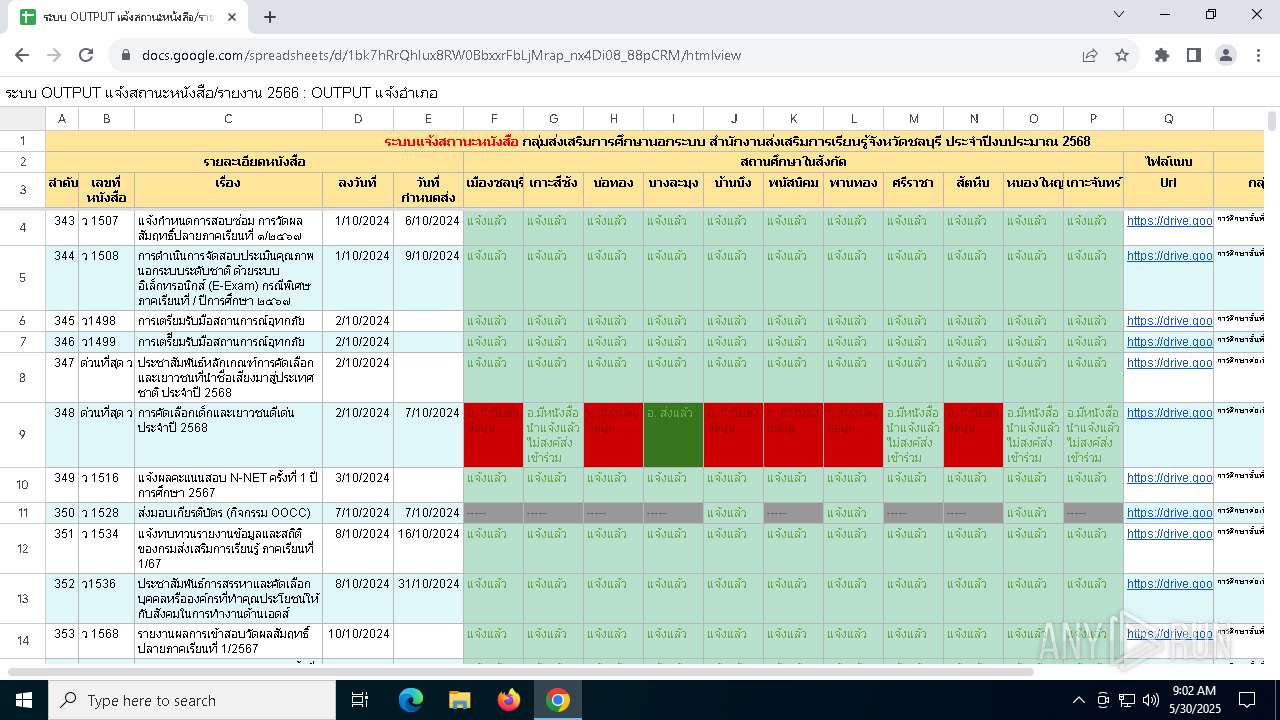Click column header C
1280x720 pixels.
228,119
